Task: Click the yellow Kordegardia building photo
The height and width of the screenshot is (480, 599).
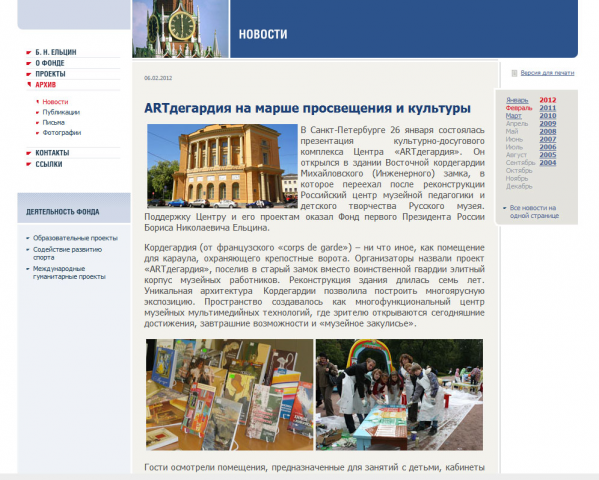Action: click(x=222, y=166)
